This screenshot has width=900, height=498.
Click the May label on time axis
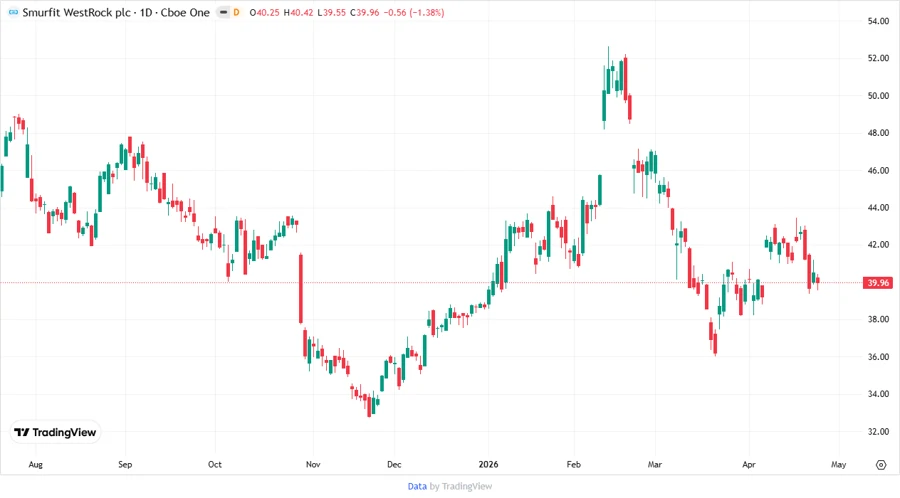click(x=839, y=465)
